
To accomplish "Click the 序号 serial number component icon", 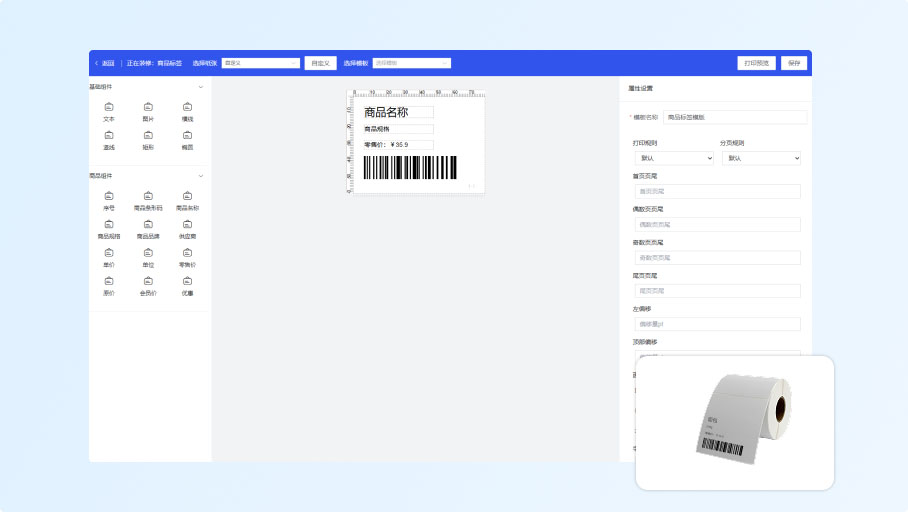I will click(109, 196).
